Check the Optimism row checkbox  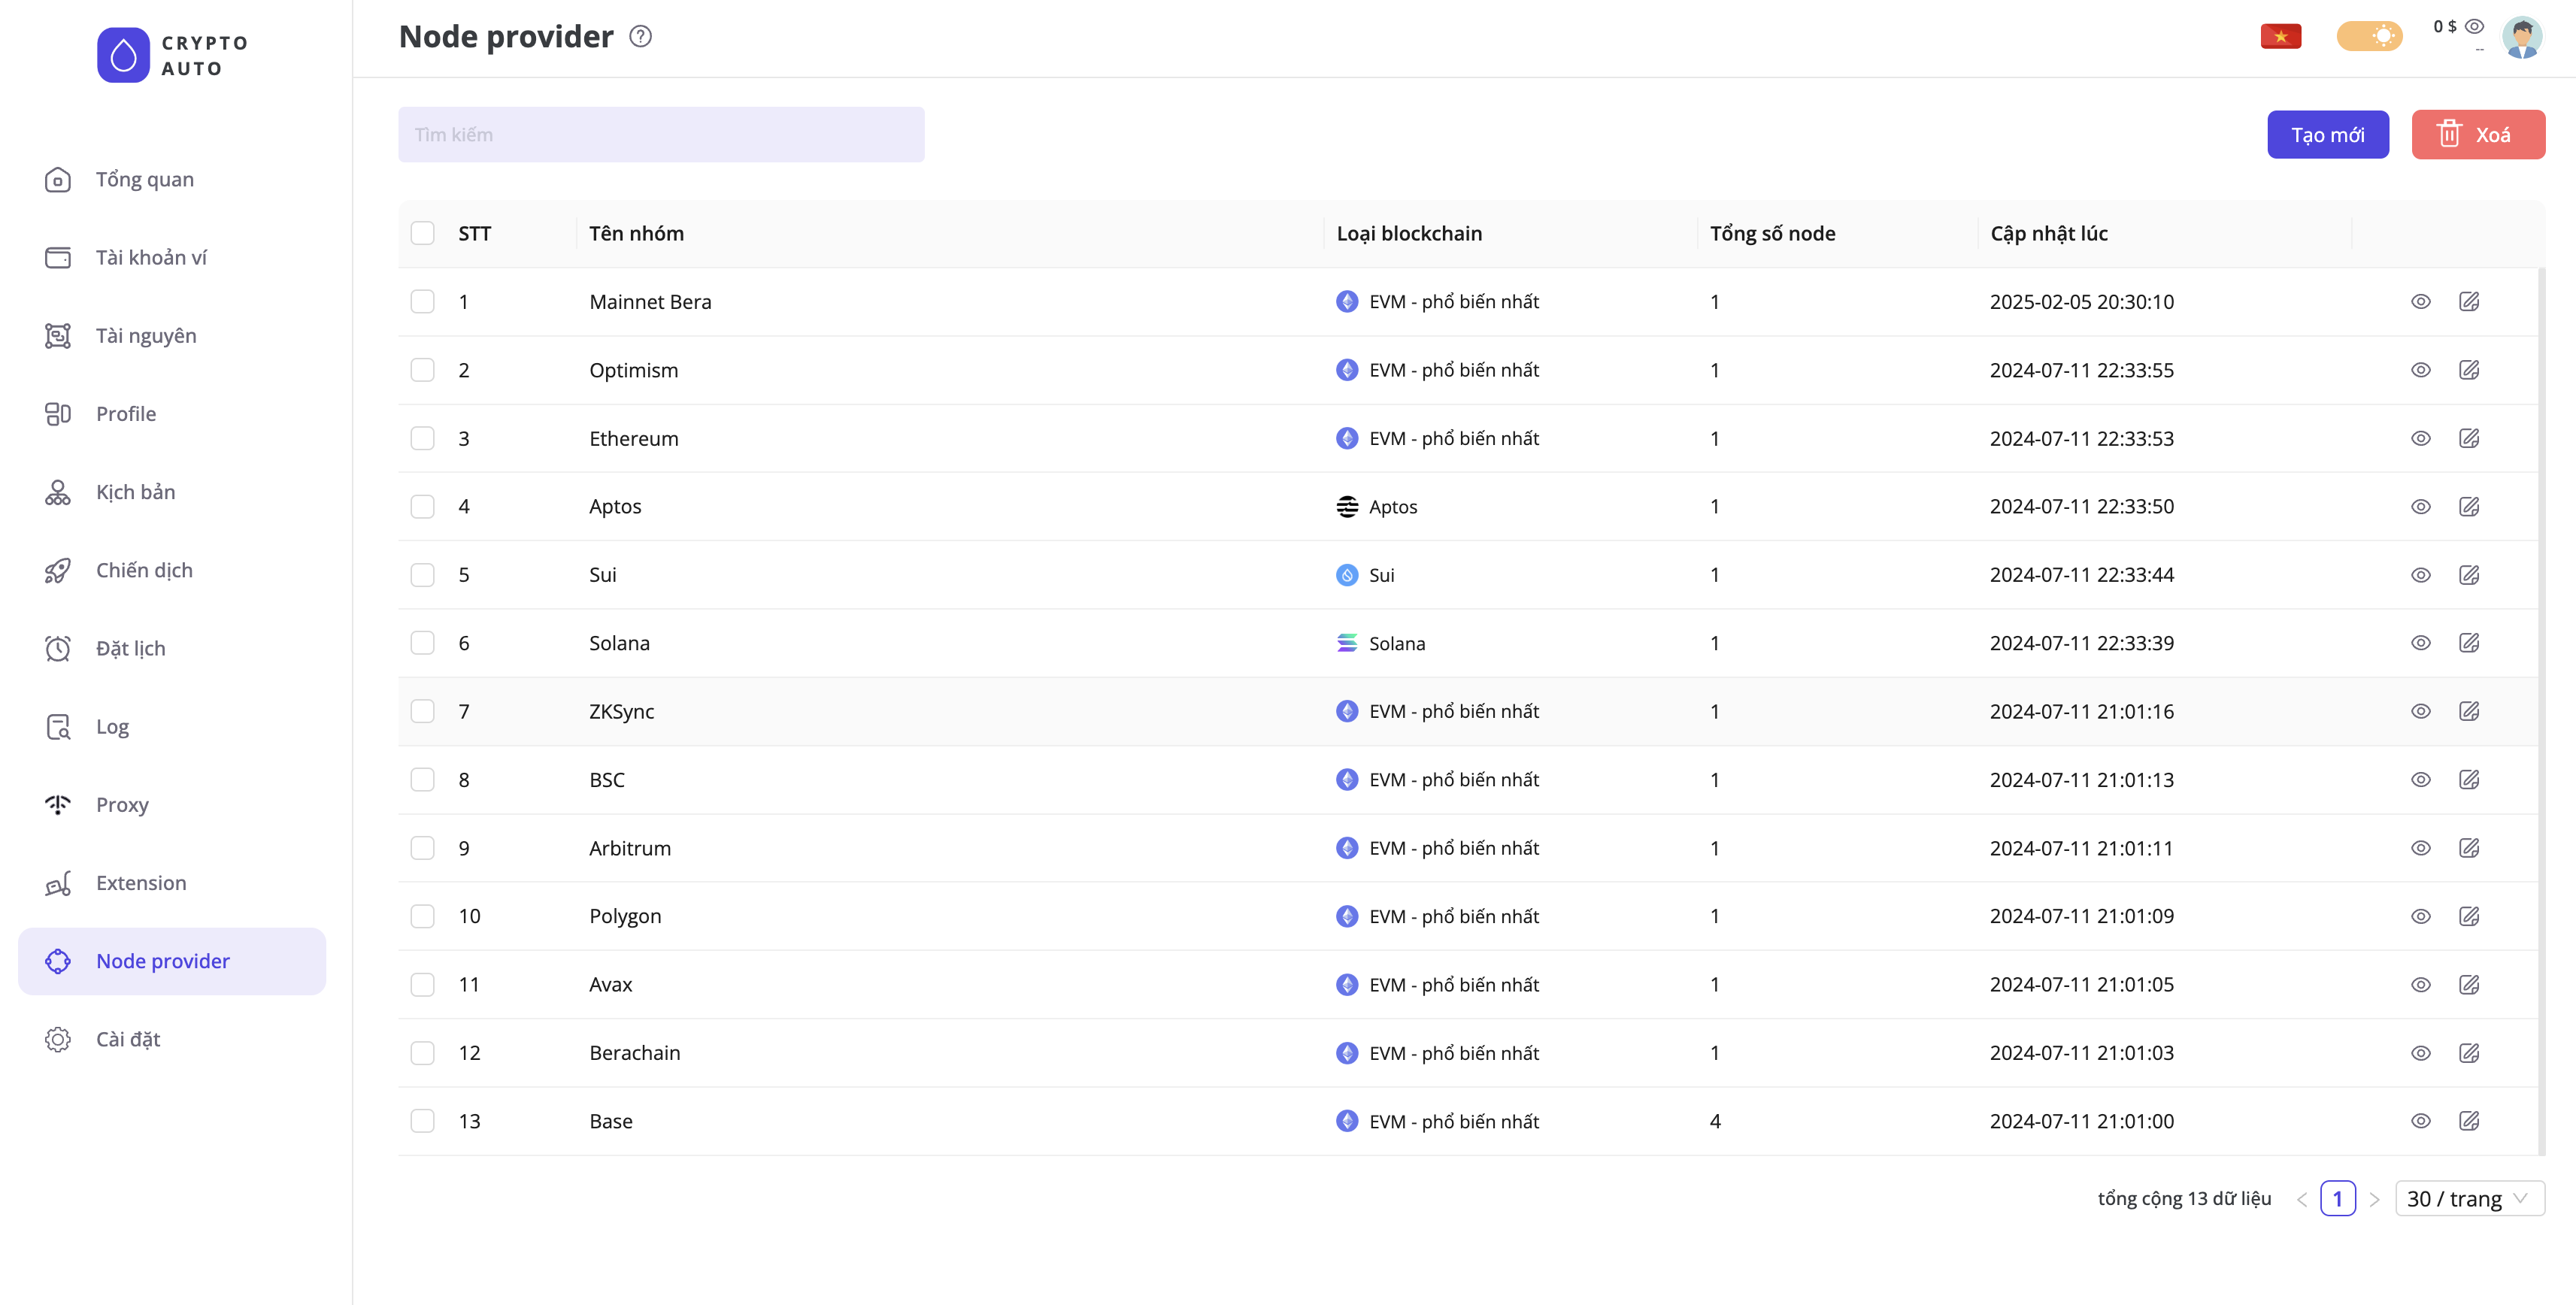point(422,370)
